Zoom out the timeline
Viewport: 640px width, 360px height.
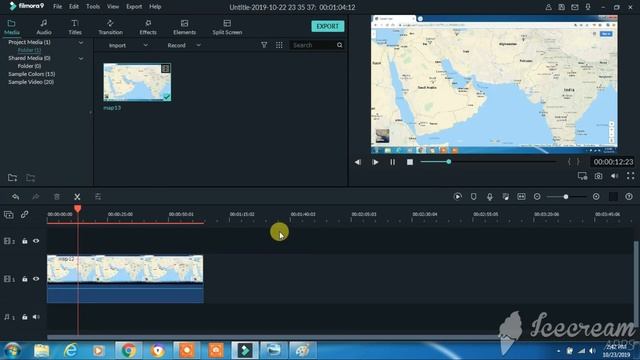tap(537, 197)
